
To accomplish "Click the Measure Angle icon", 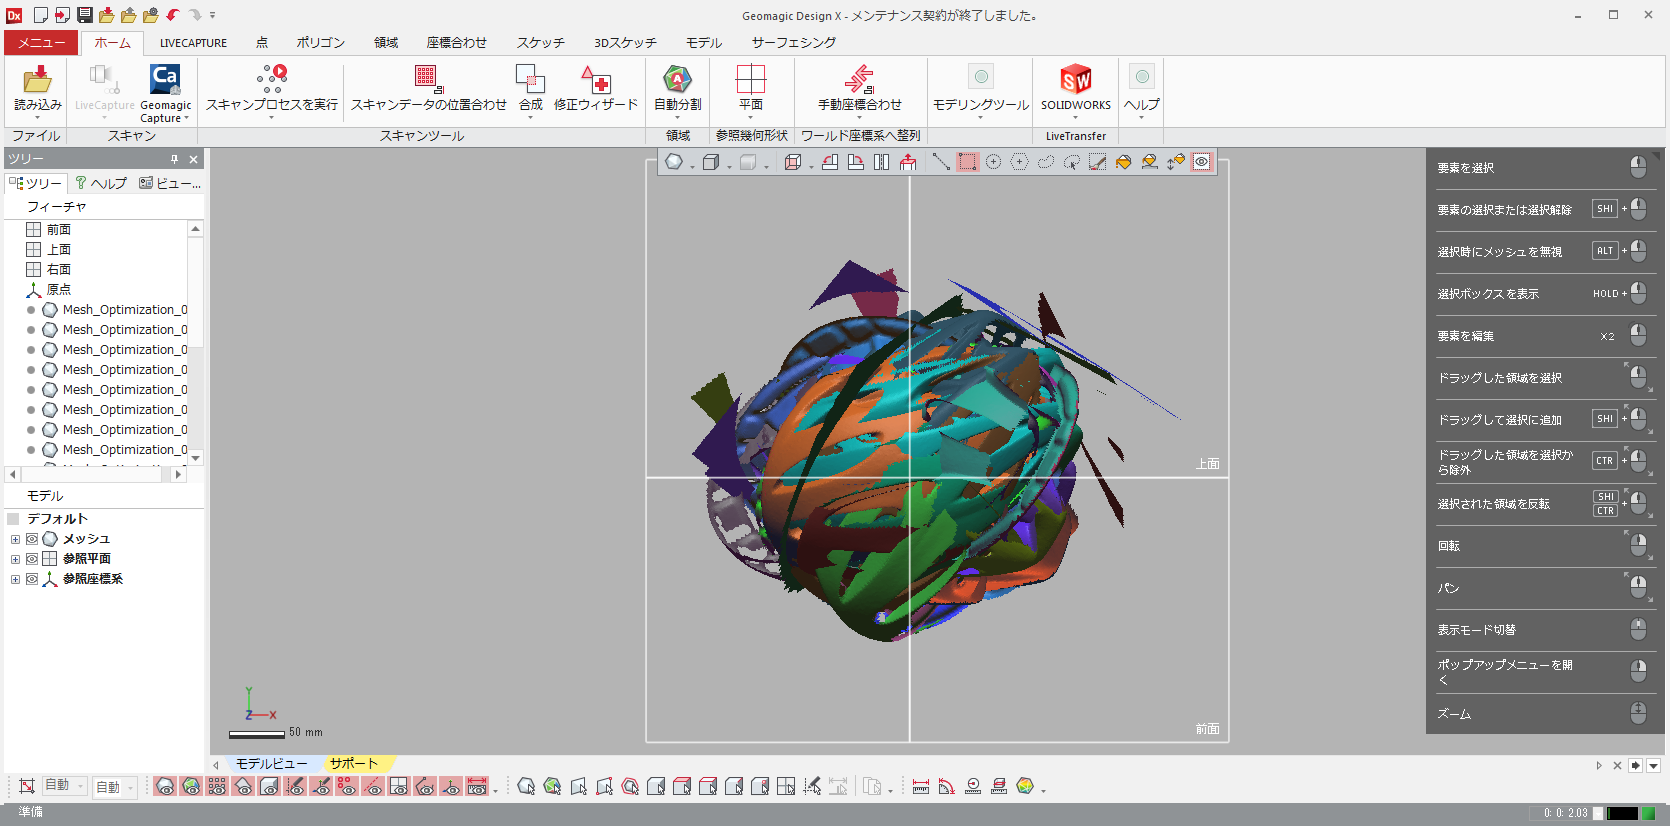I will coord(947,787).
